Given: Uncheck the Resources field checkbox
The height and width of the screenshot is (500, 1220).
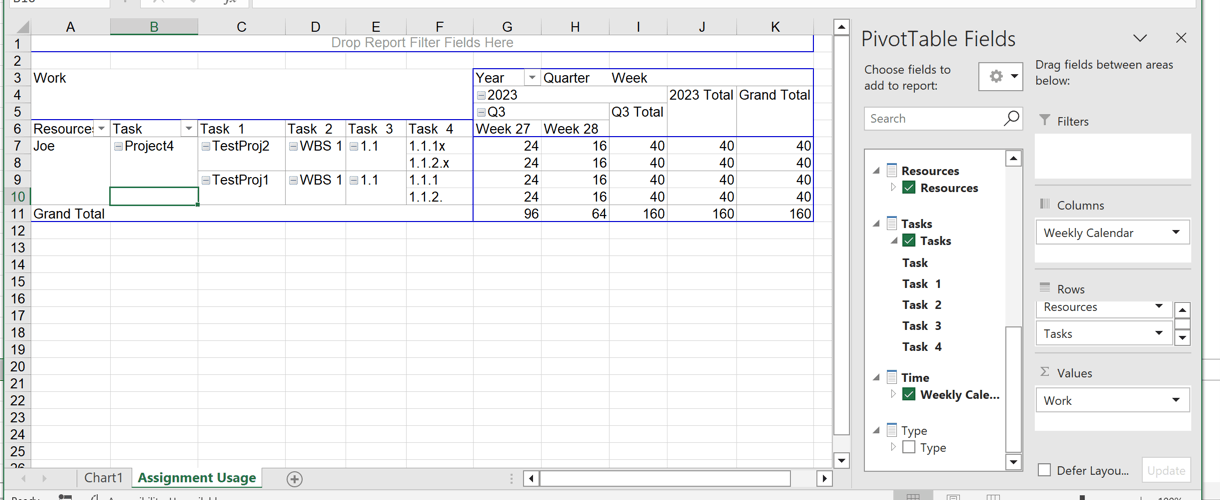Looking at the screenshot, I should (909, 188).
